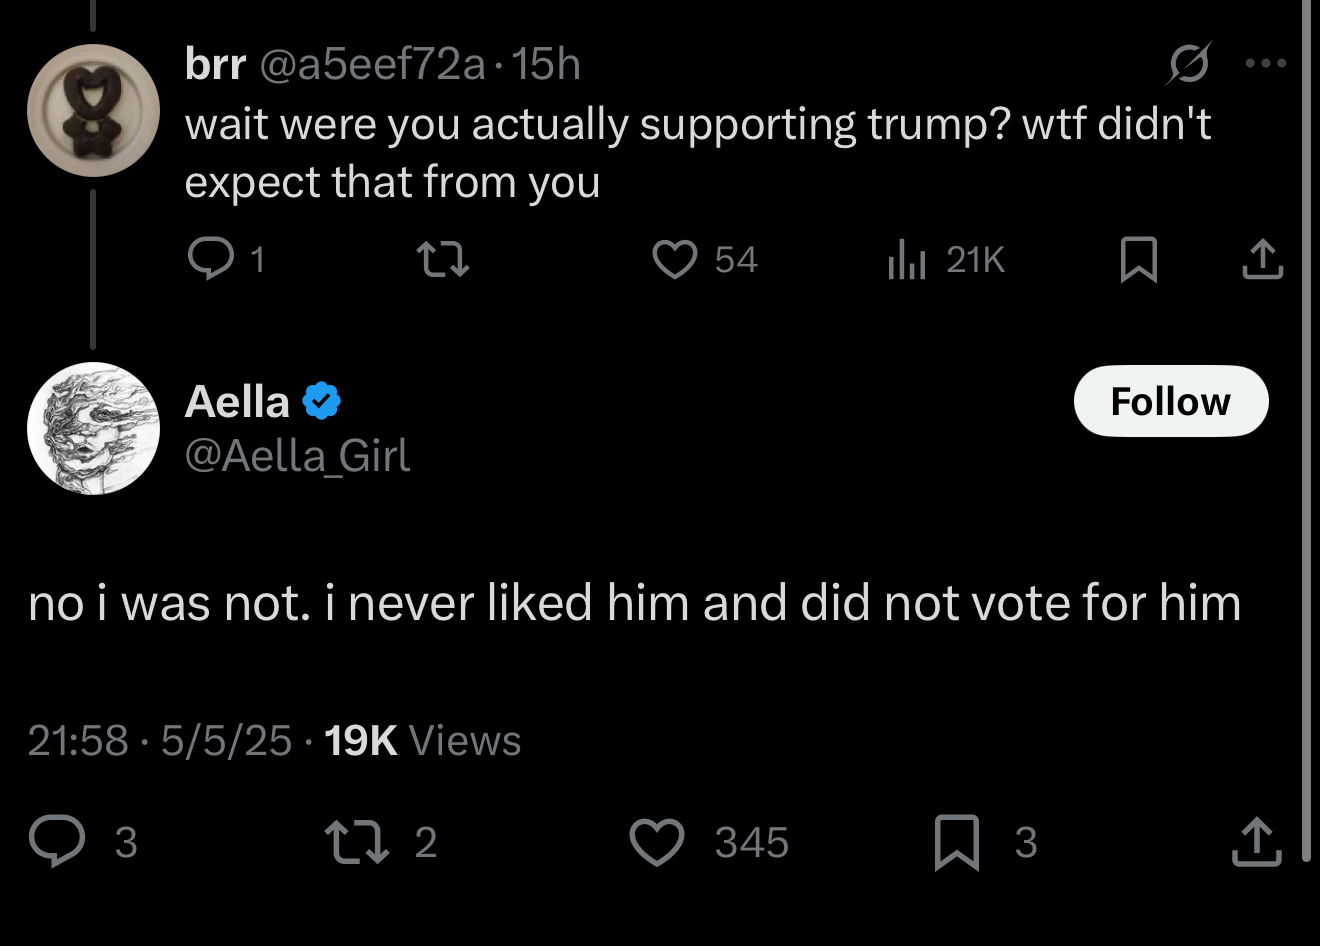Open brr's display name profile link
1320x946 pixels.
tap(215, 64)
